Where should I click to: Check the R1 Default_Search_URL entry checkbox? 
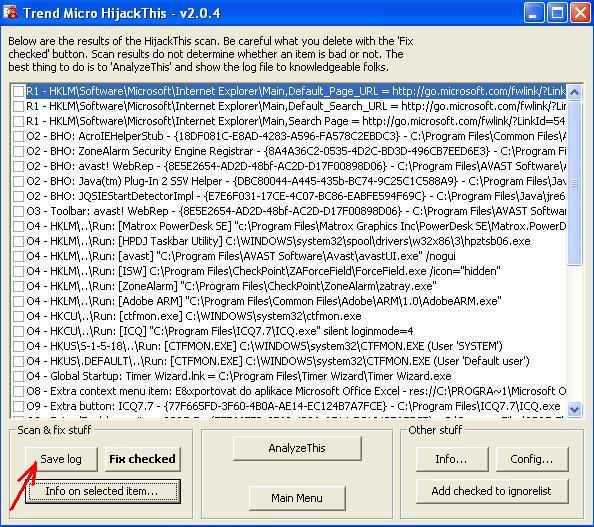pos(19,106)
